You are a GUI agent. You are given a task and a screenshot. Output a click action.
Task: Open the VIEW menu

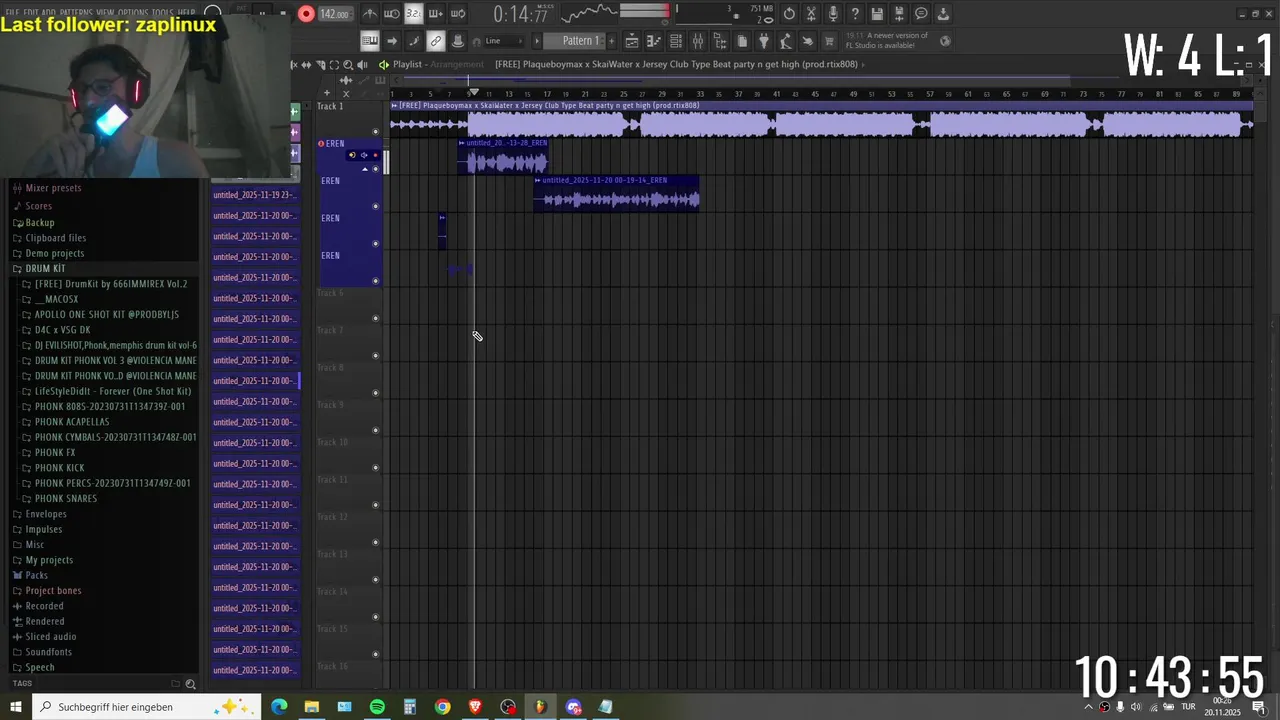(105, 12)
